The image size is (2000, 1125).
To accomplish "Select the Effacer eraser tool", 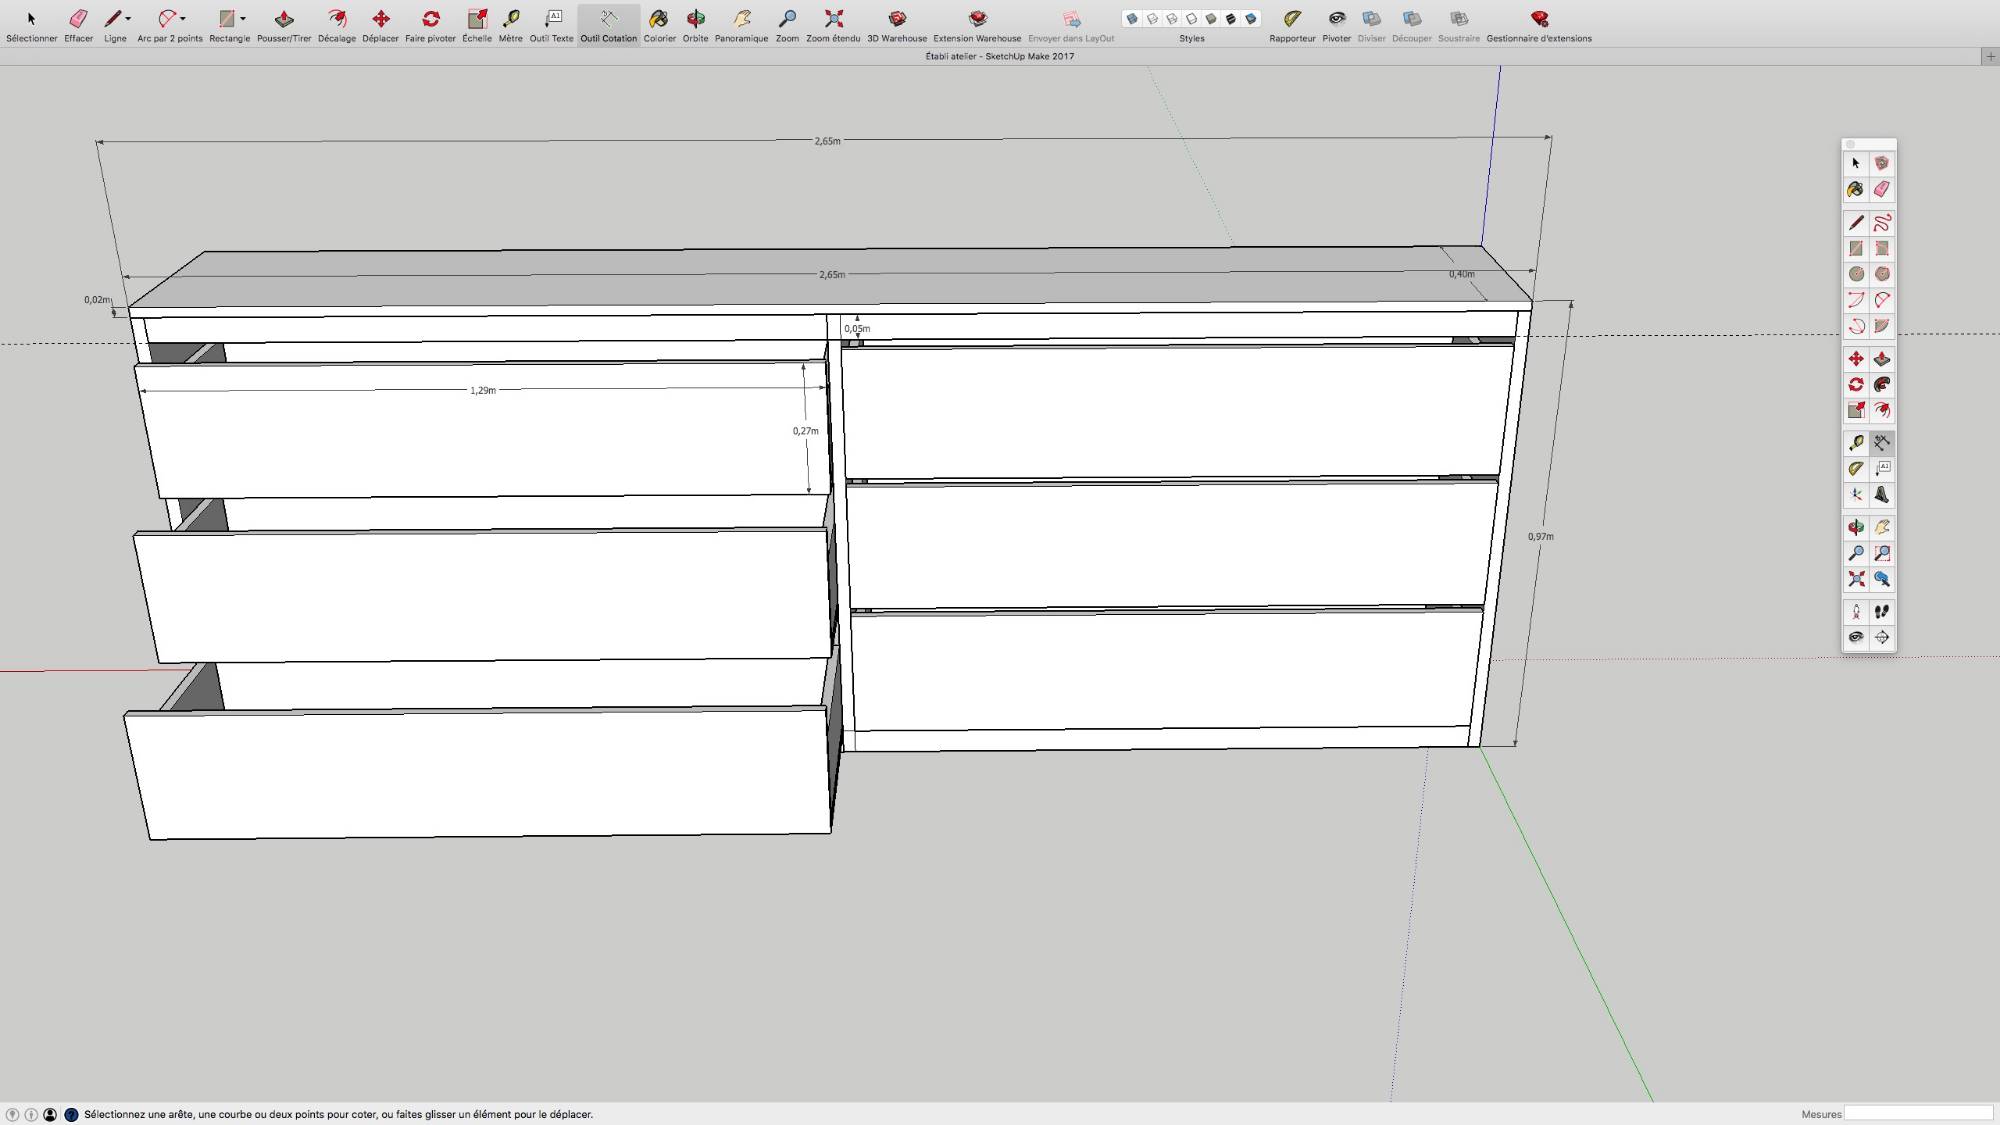I will click(76, 18).
